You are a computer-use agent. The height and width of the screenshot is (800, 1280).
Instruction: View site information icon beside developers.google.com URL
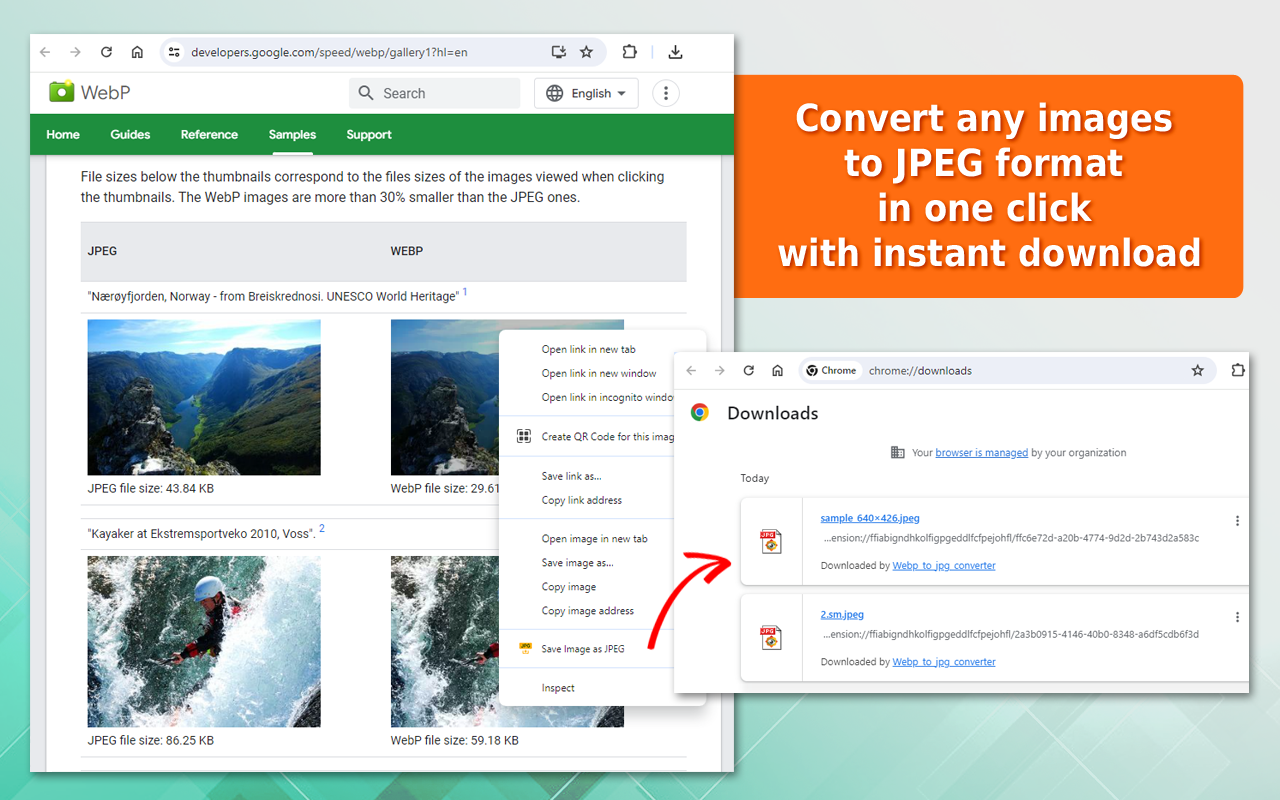tap(174, 52)
